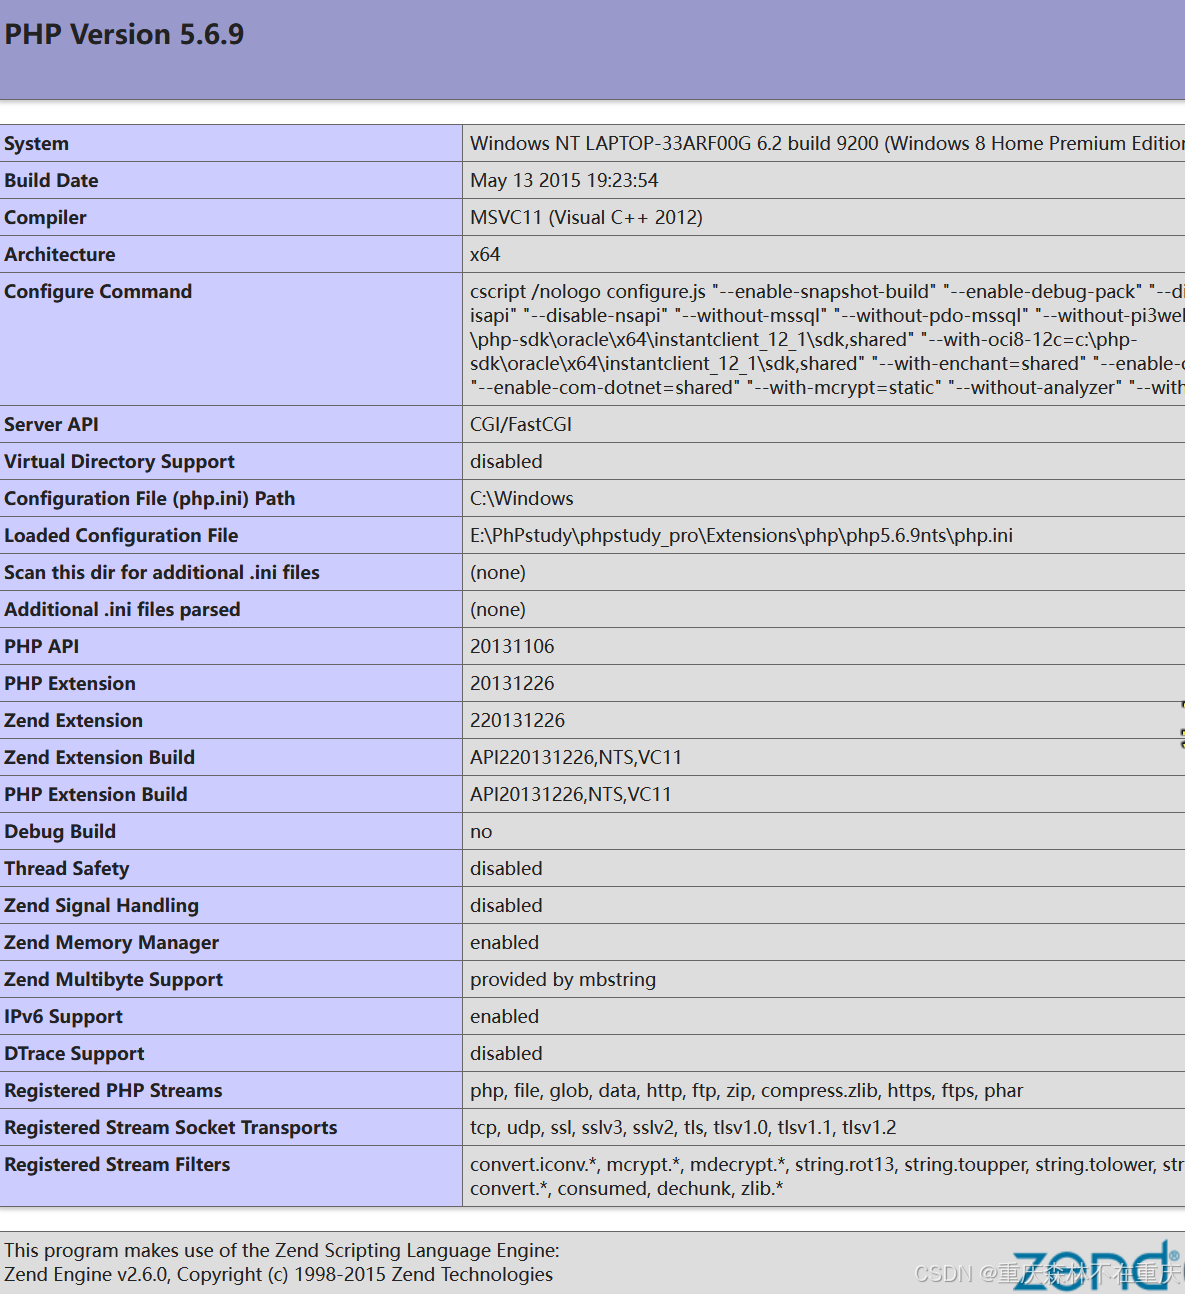The width and height of the screenshot is (1185, 1294).
Task: Click 'Scan this dir for additional .ini files' label
Action: 162,572
